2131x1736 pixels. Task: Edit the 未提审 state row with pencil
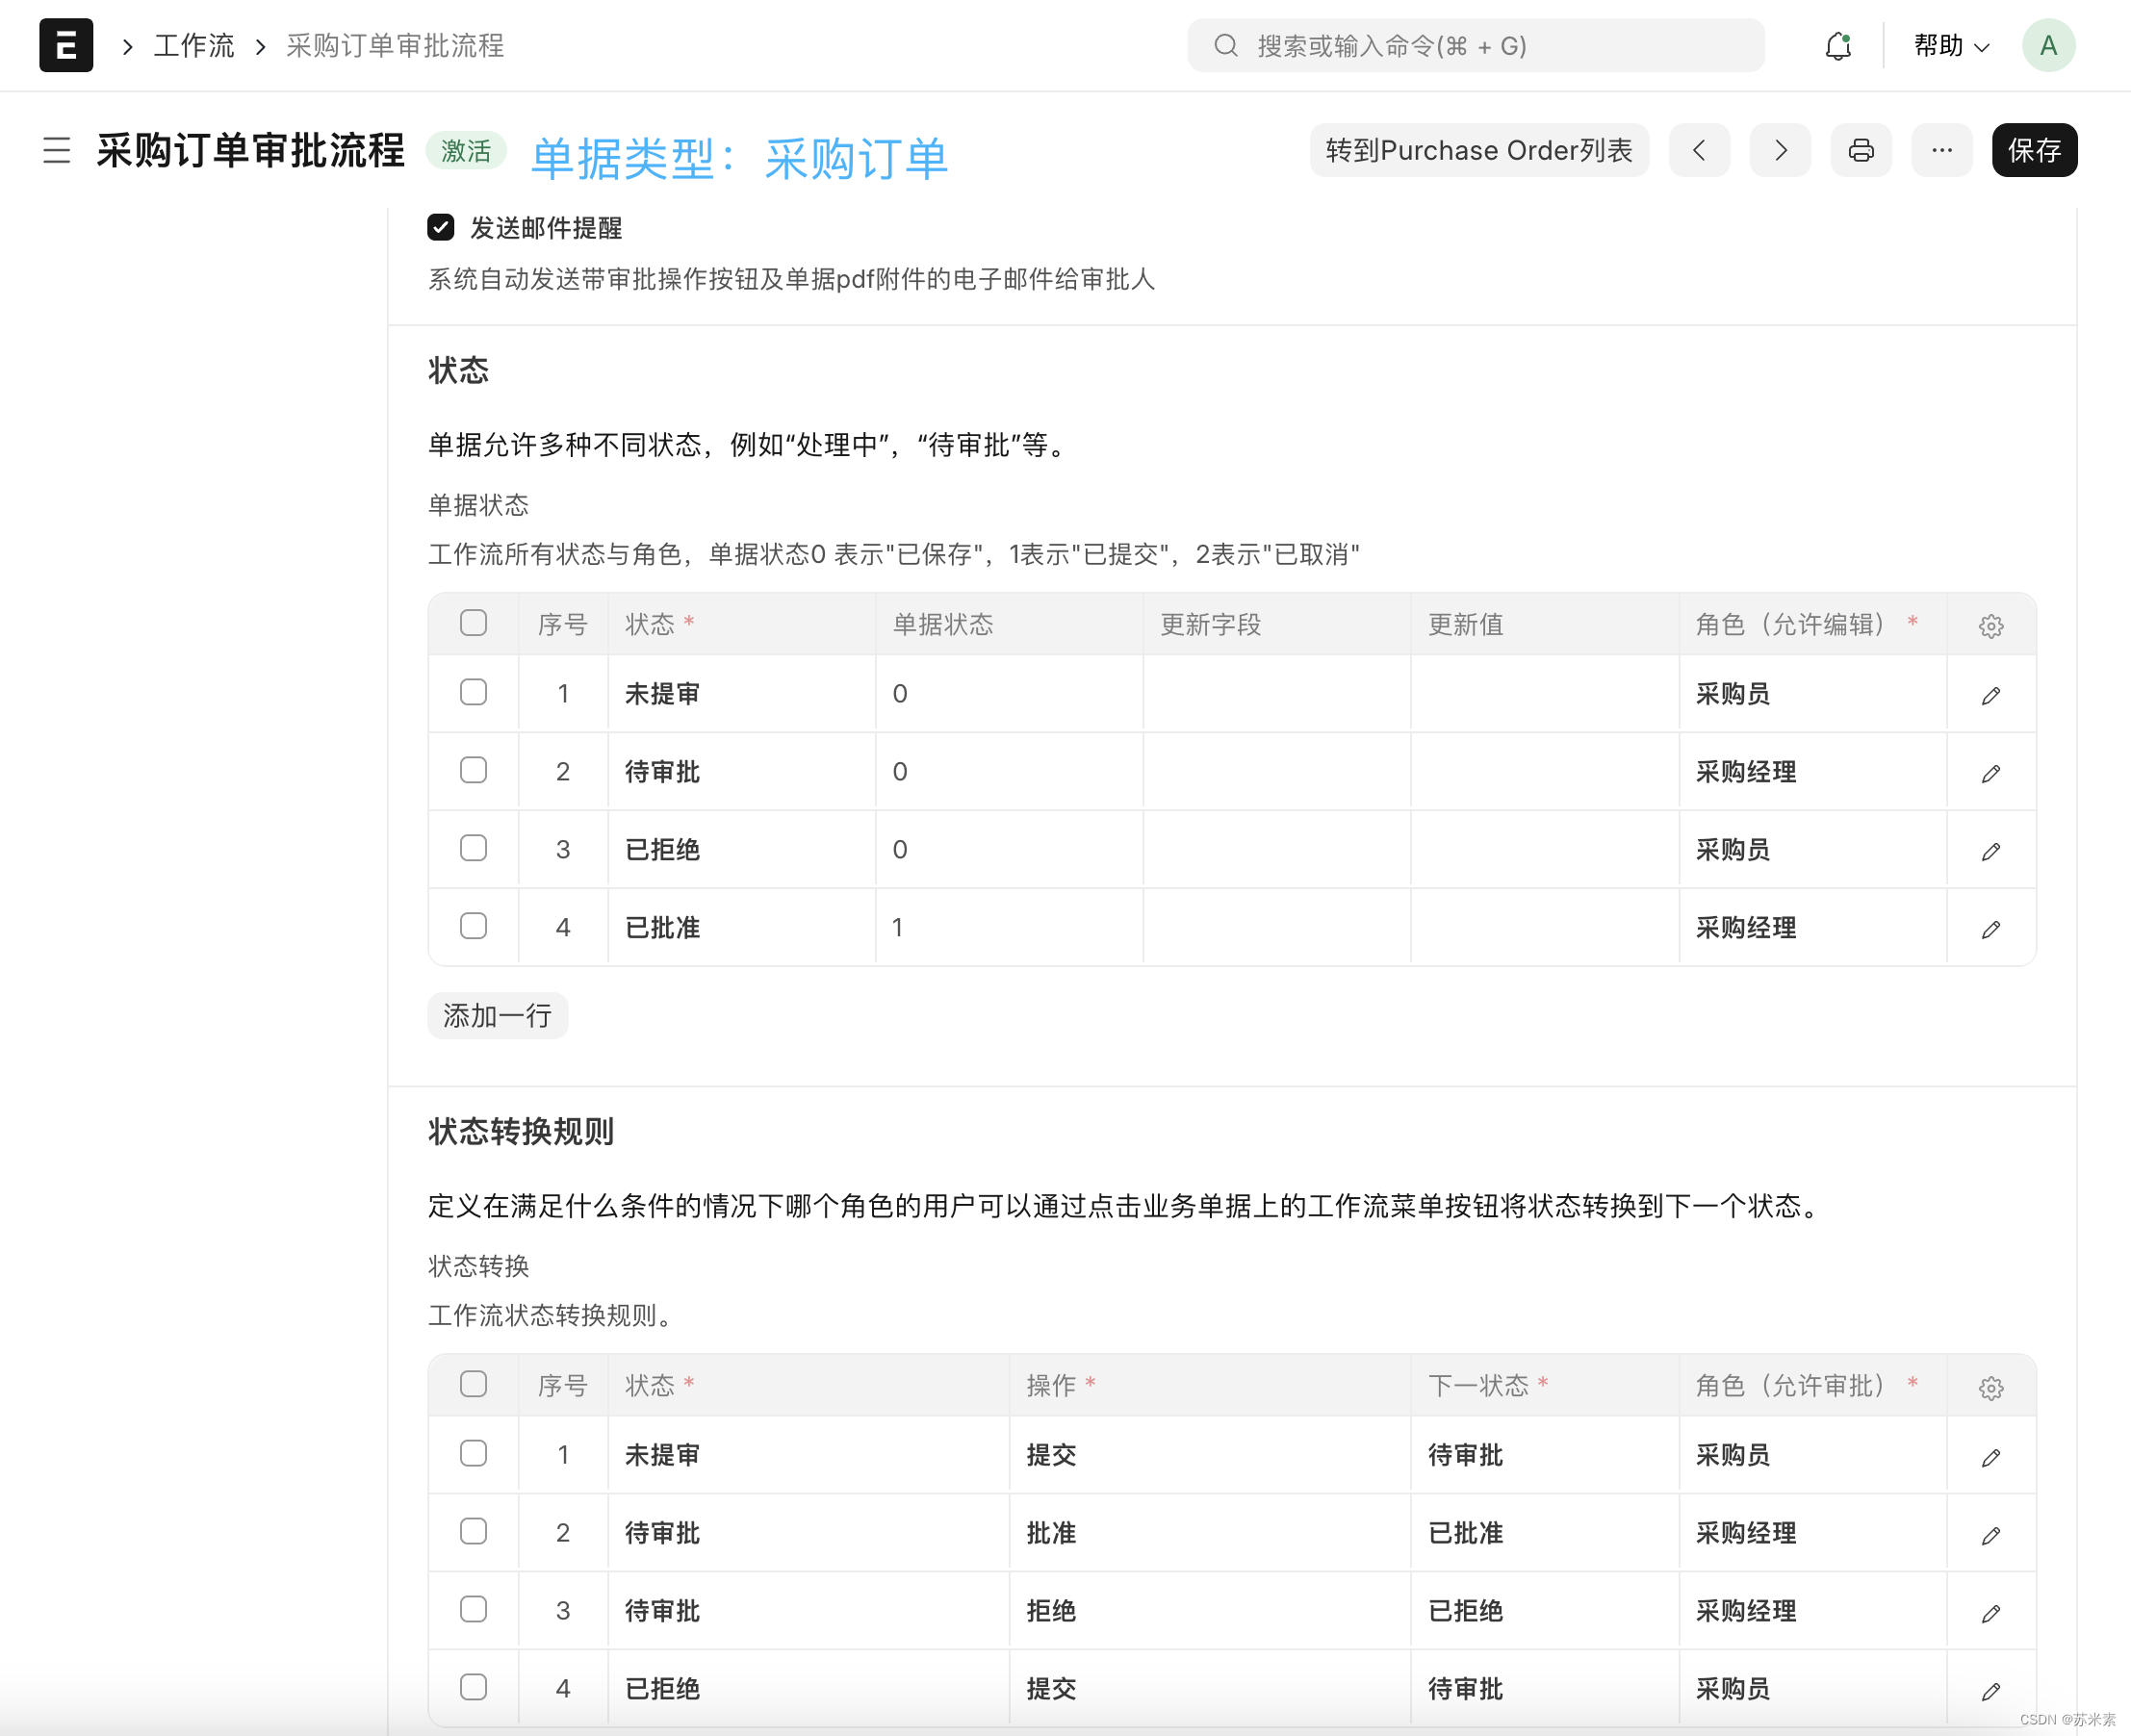click(1990, 695)
